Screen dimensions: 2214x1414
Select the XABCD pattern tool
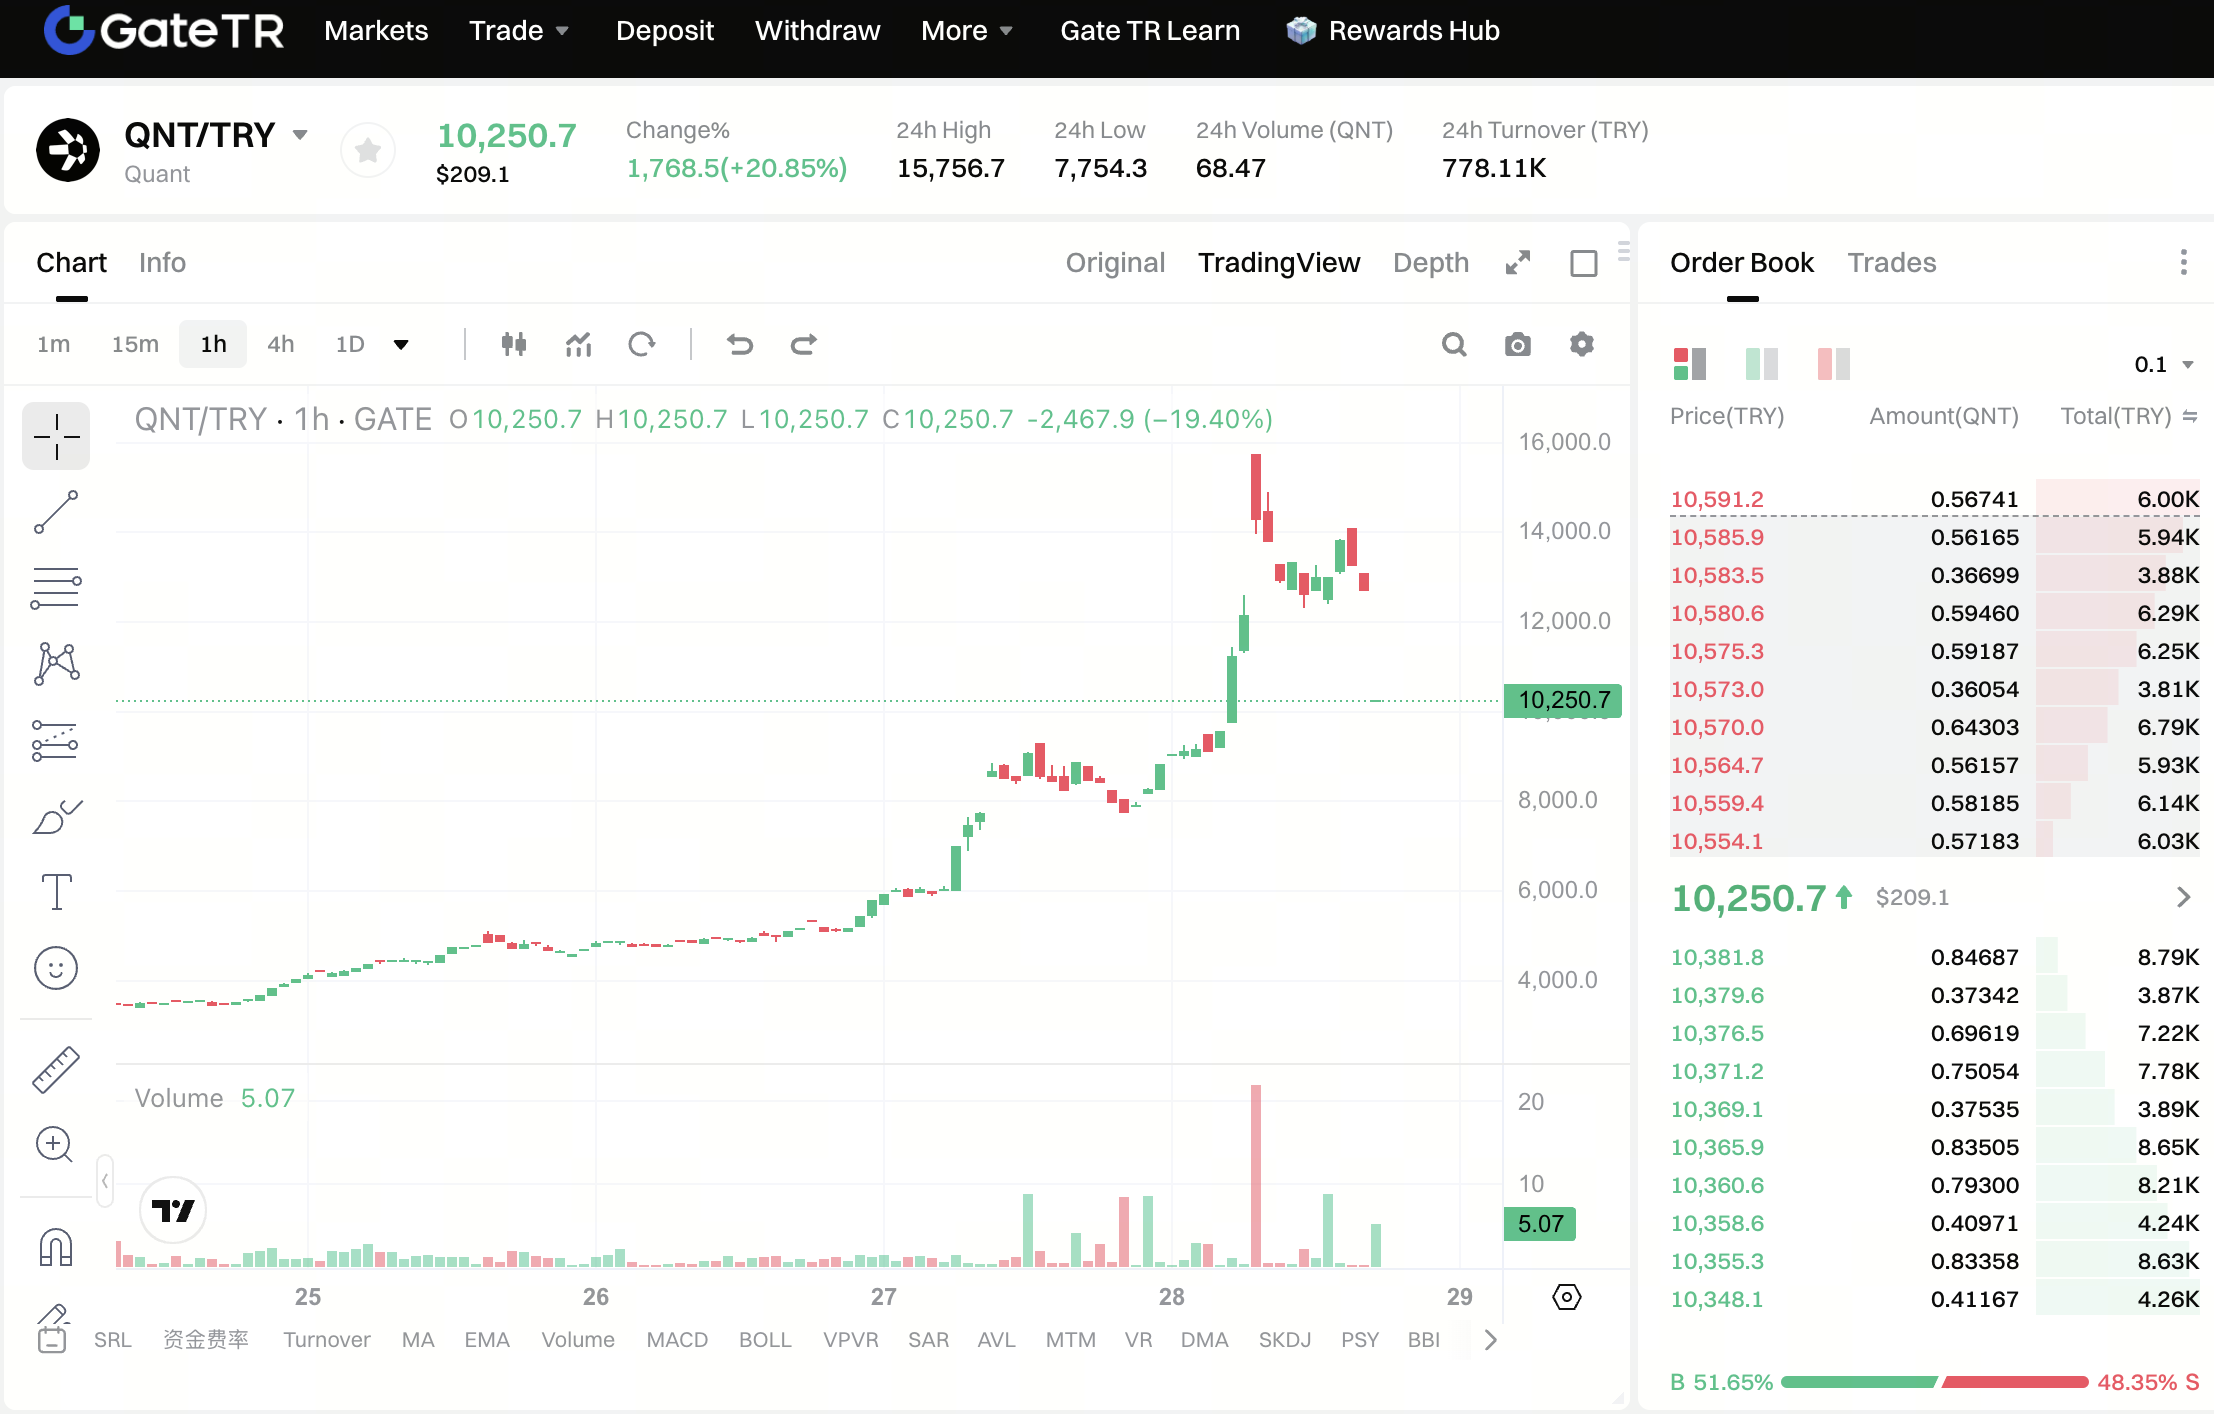pos(56,663)
